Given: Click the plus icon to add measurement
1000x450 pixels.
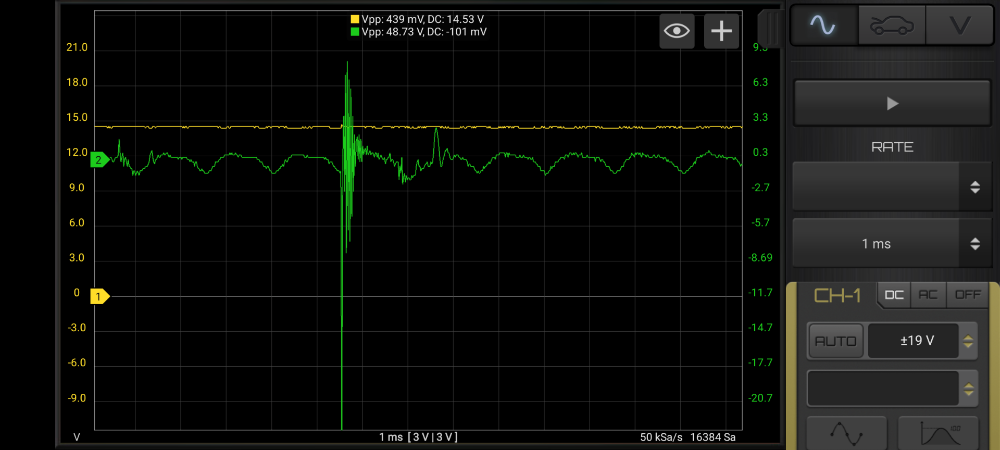Looking at the screenshot, I should coord(721,31).
